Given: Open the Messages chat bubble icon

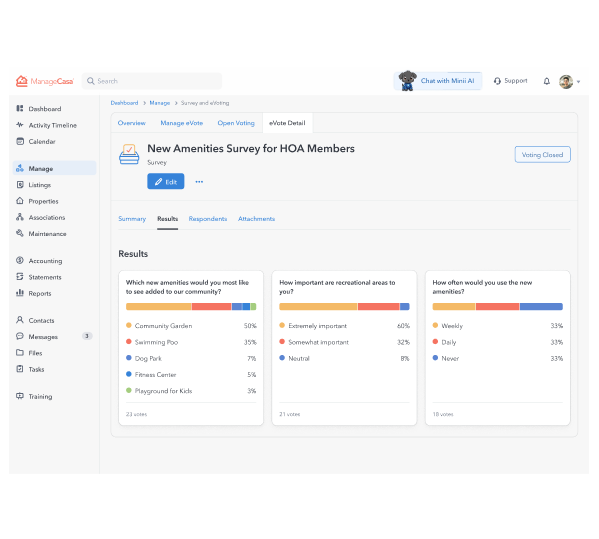Looking at the screenshot, I should pyautogui.click(x=20, y=336).
